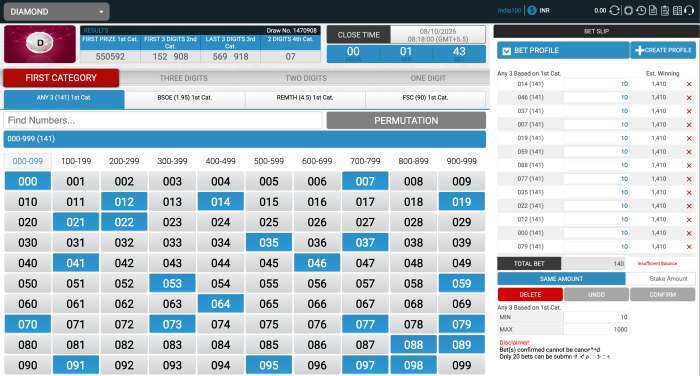The image size is (700, 376).
Task: Open the results table grid icon
Action: click(677, 10)
